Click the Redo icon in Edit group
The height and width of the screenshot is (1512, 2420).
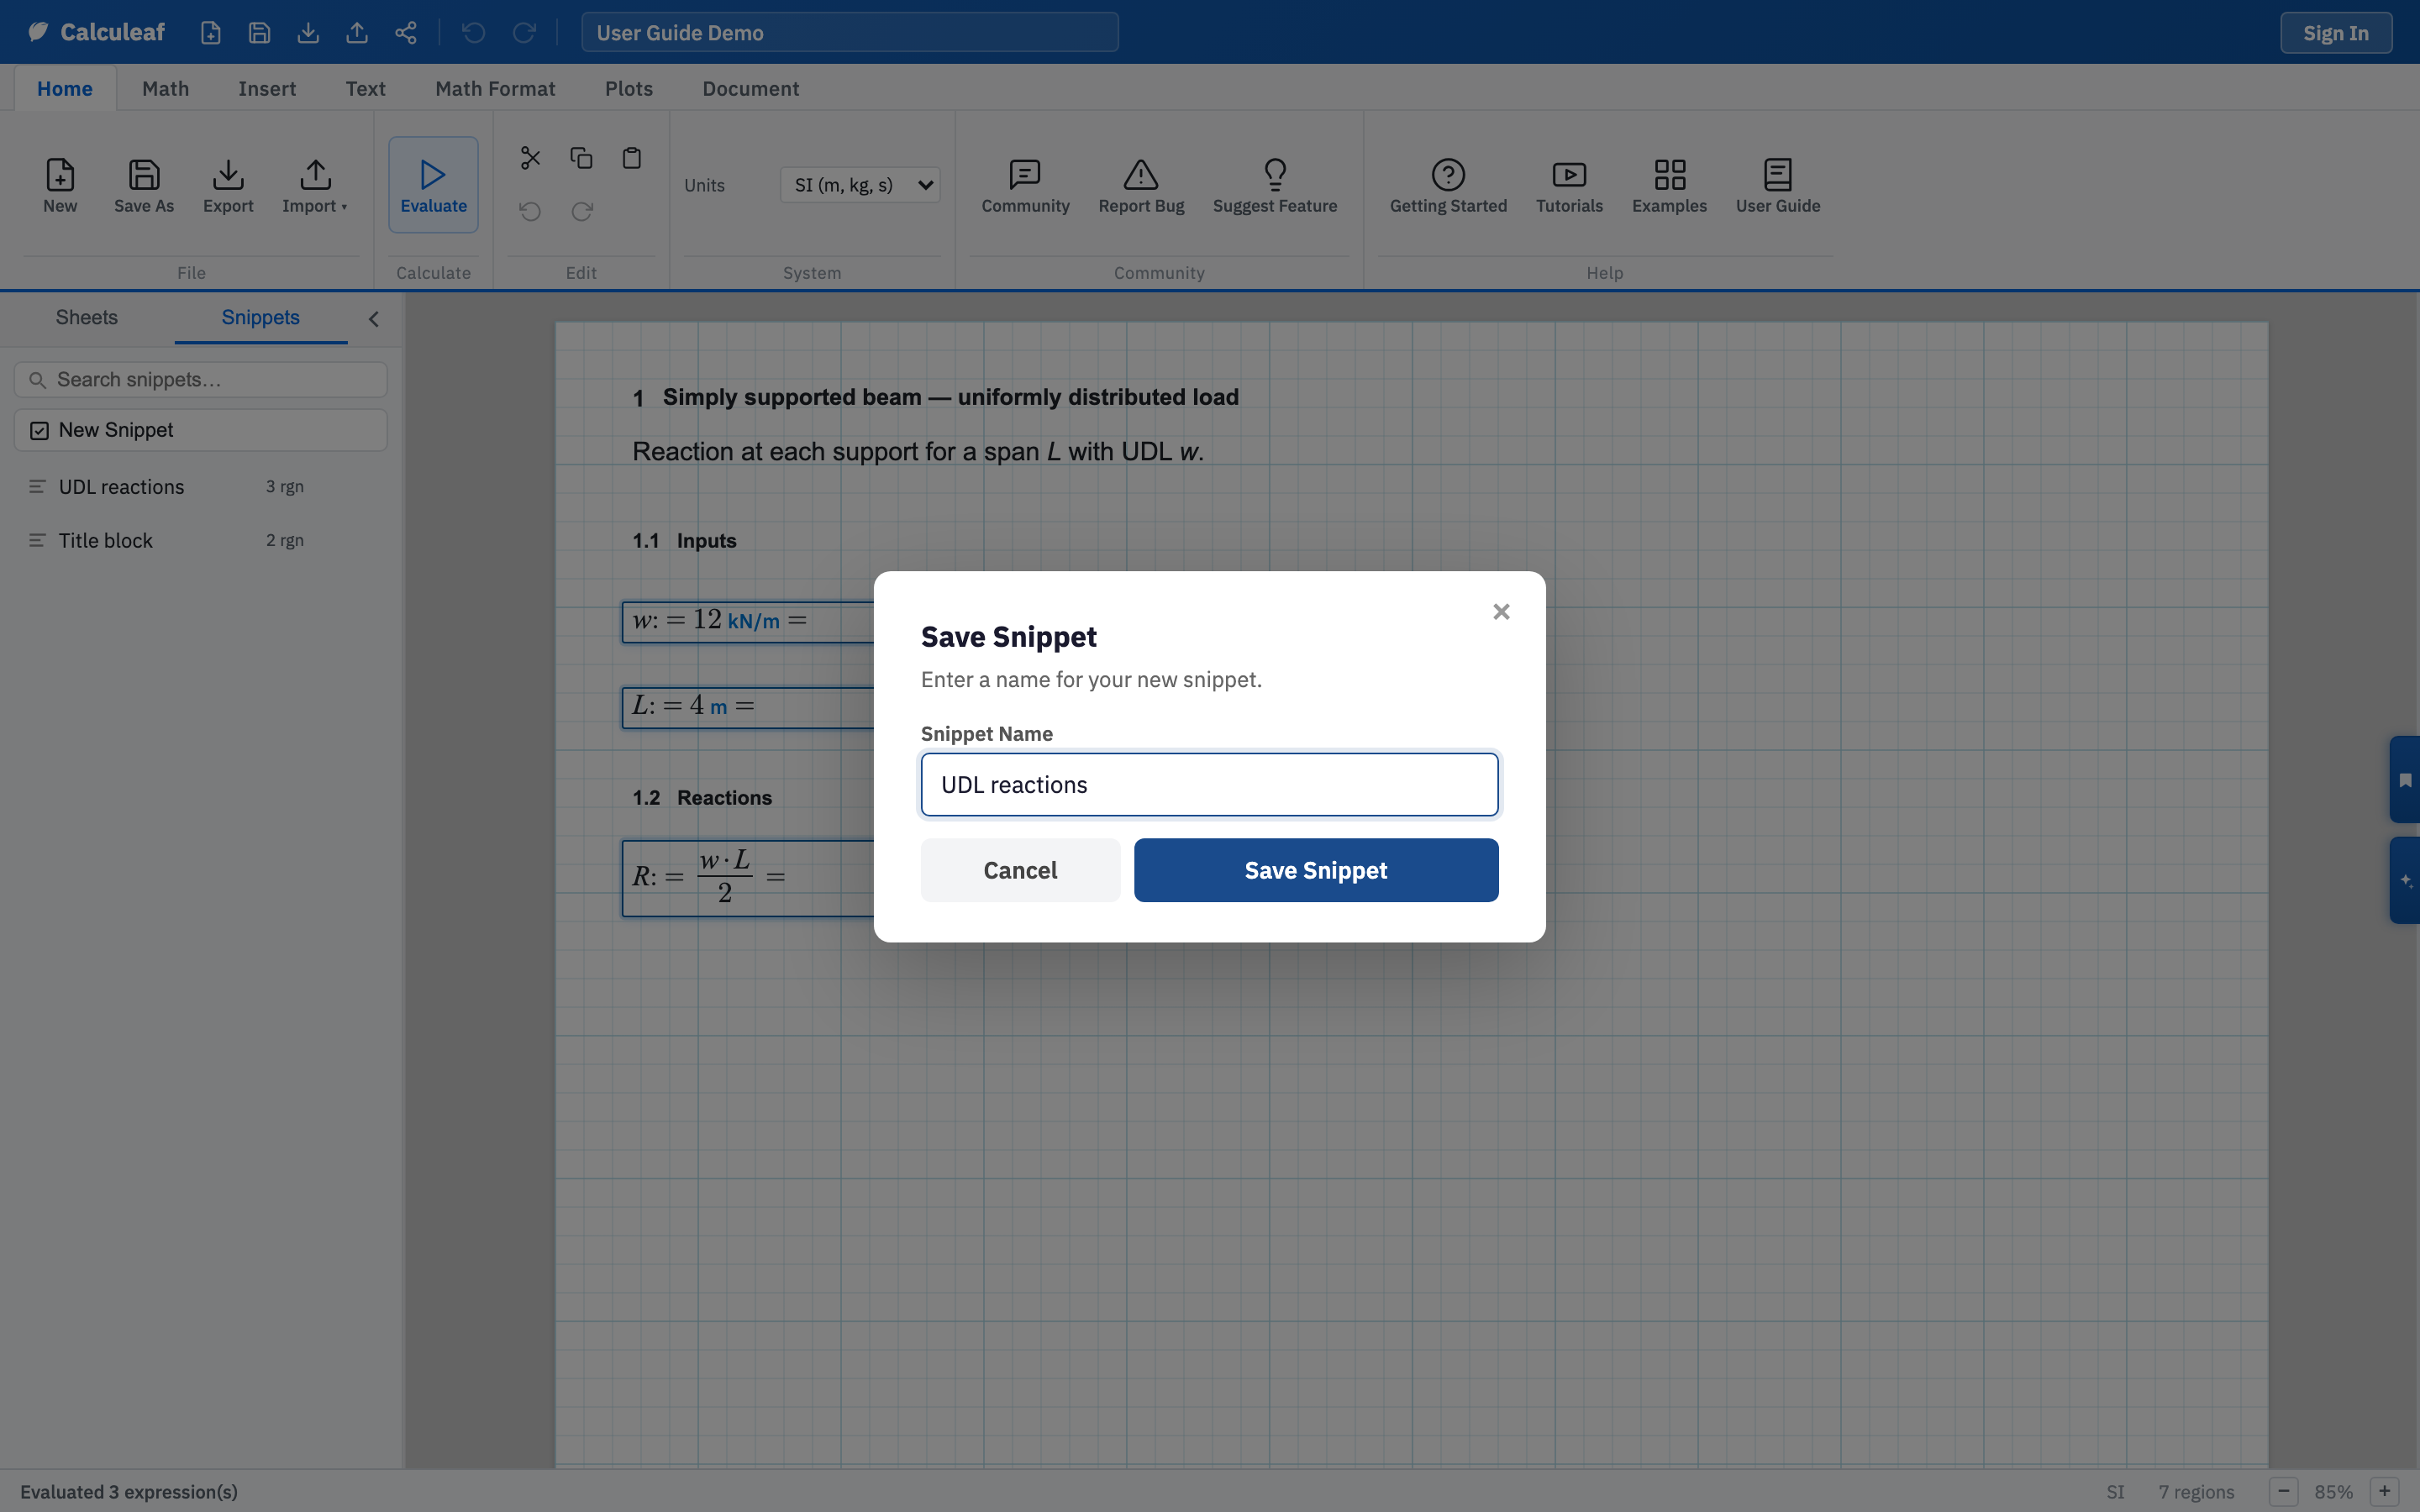(582, 211)
